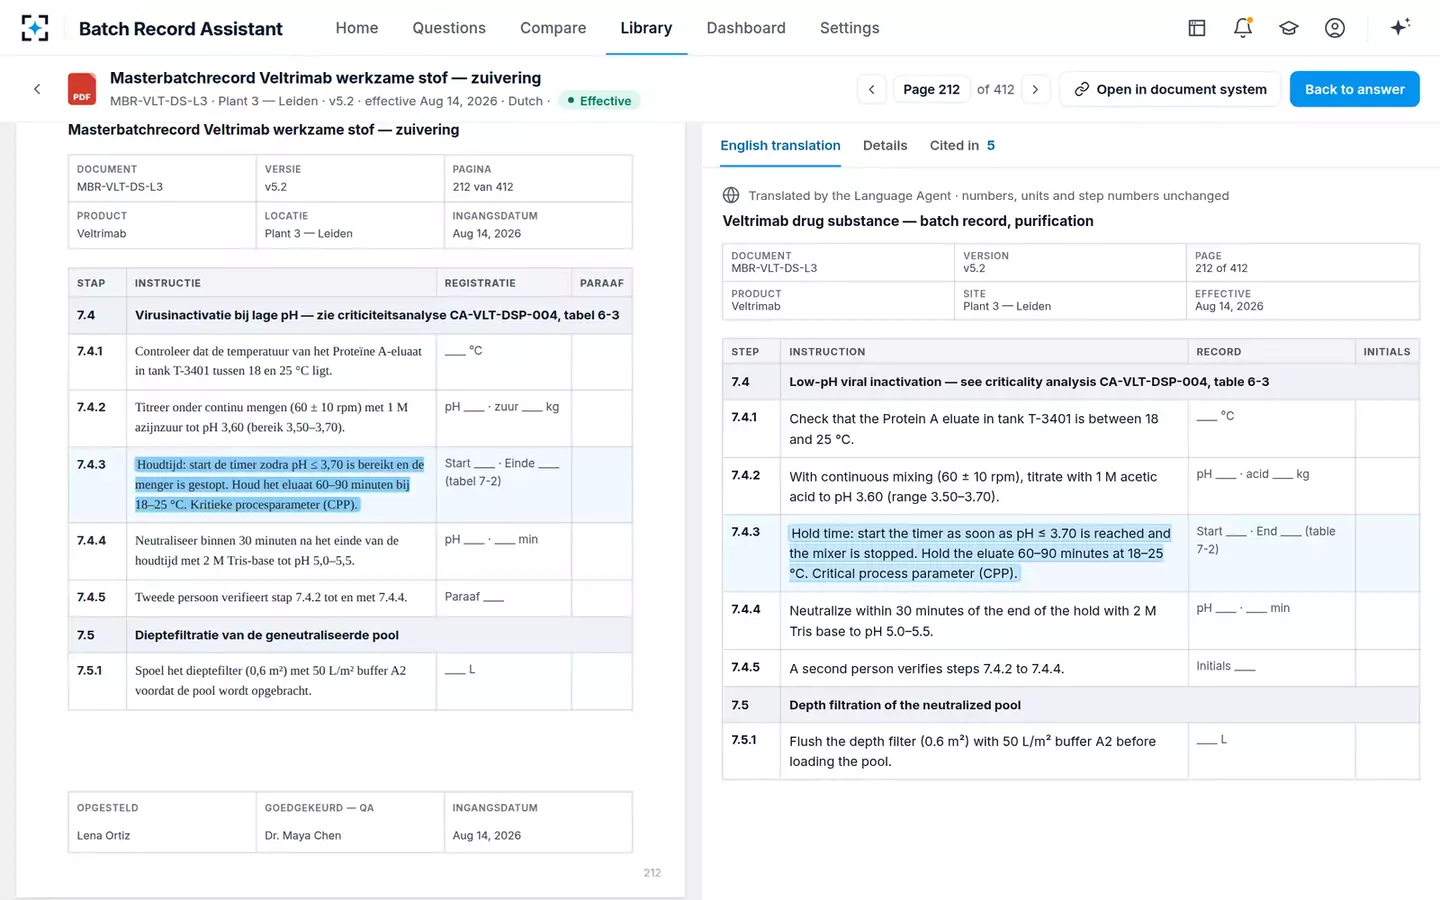Click English 7.5 Depth filtration heading
Image resolution: width=1440 pixels, height=900 pixels.
(x=905, y=705)
